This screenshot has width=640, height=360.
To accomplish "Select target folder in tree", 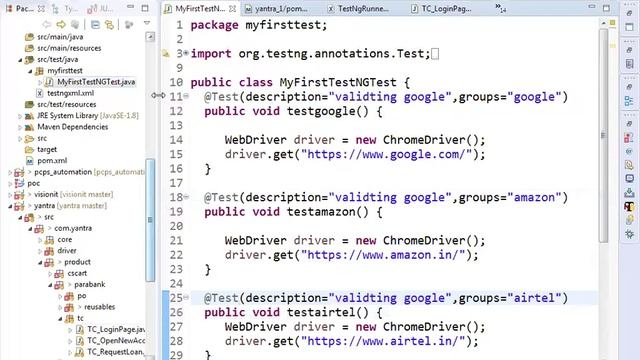I will 47,149.
